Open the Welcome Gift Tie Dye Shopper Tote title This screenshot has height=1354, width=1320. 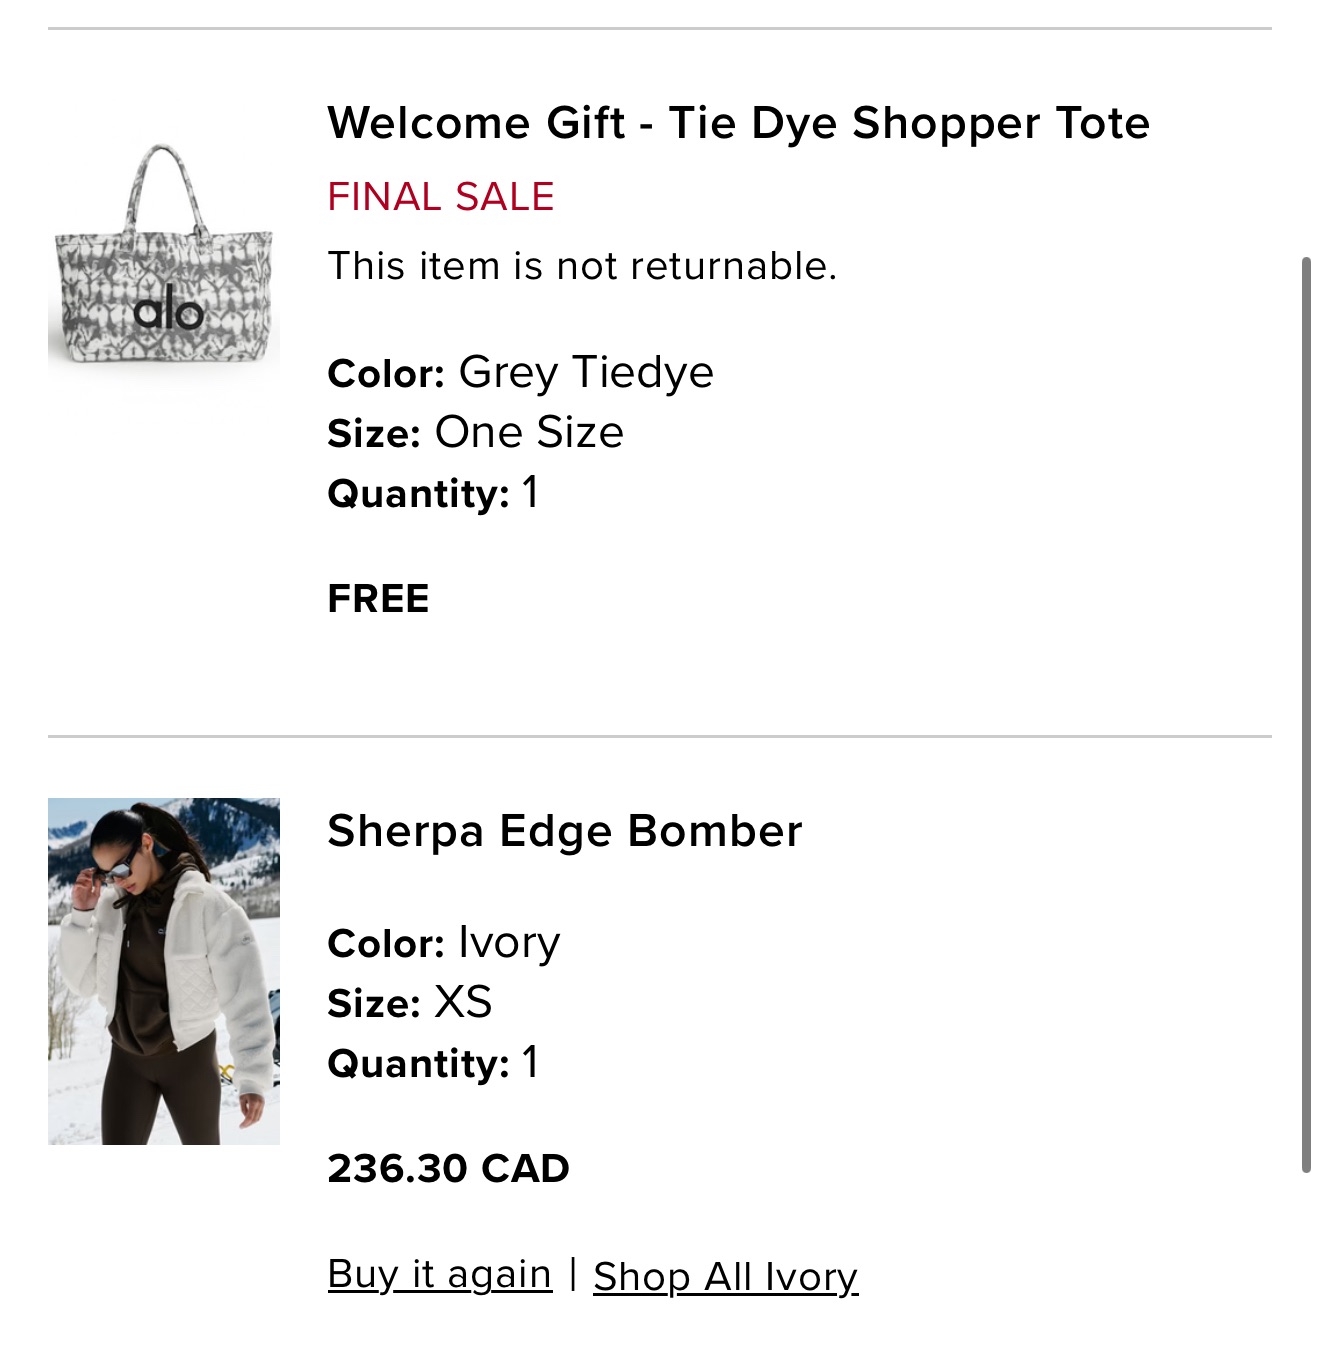click(738, 123)
